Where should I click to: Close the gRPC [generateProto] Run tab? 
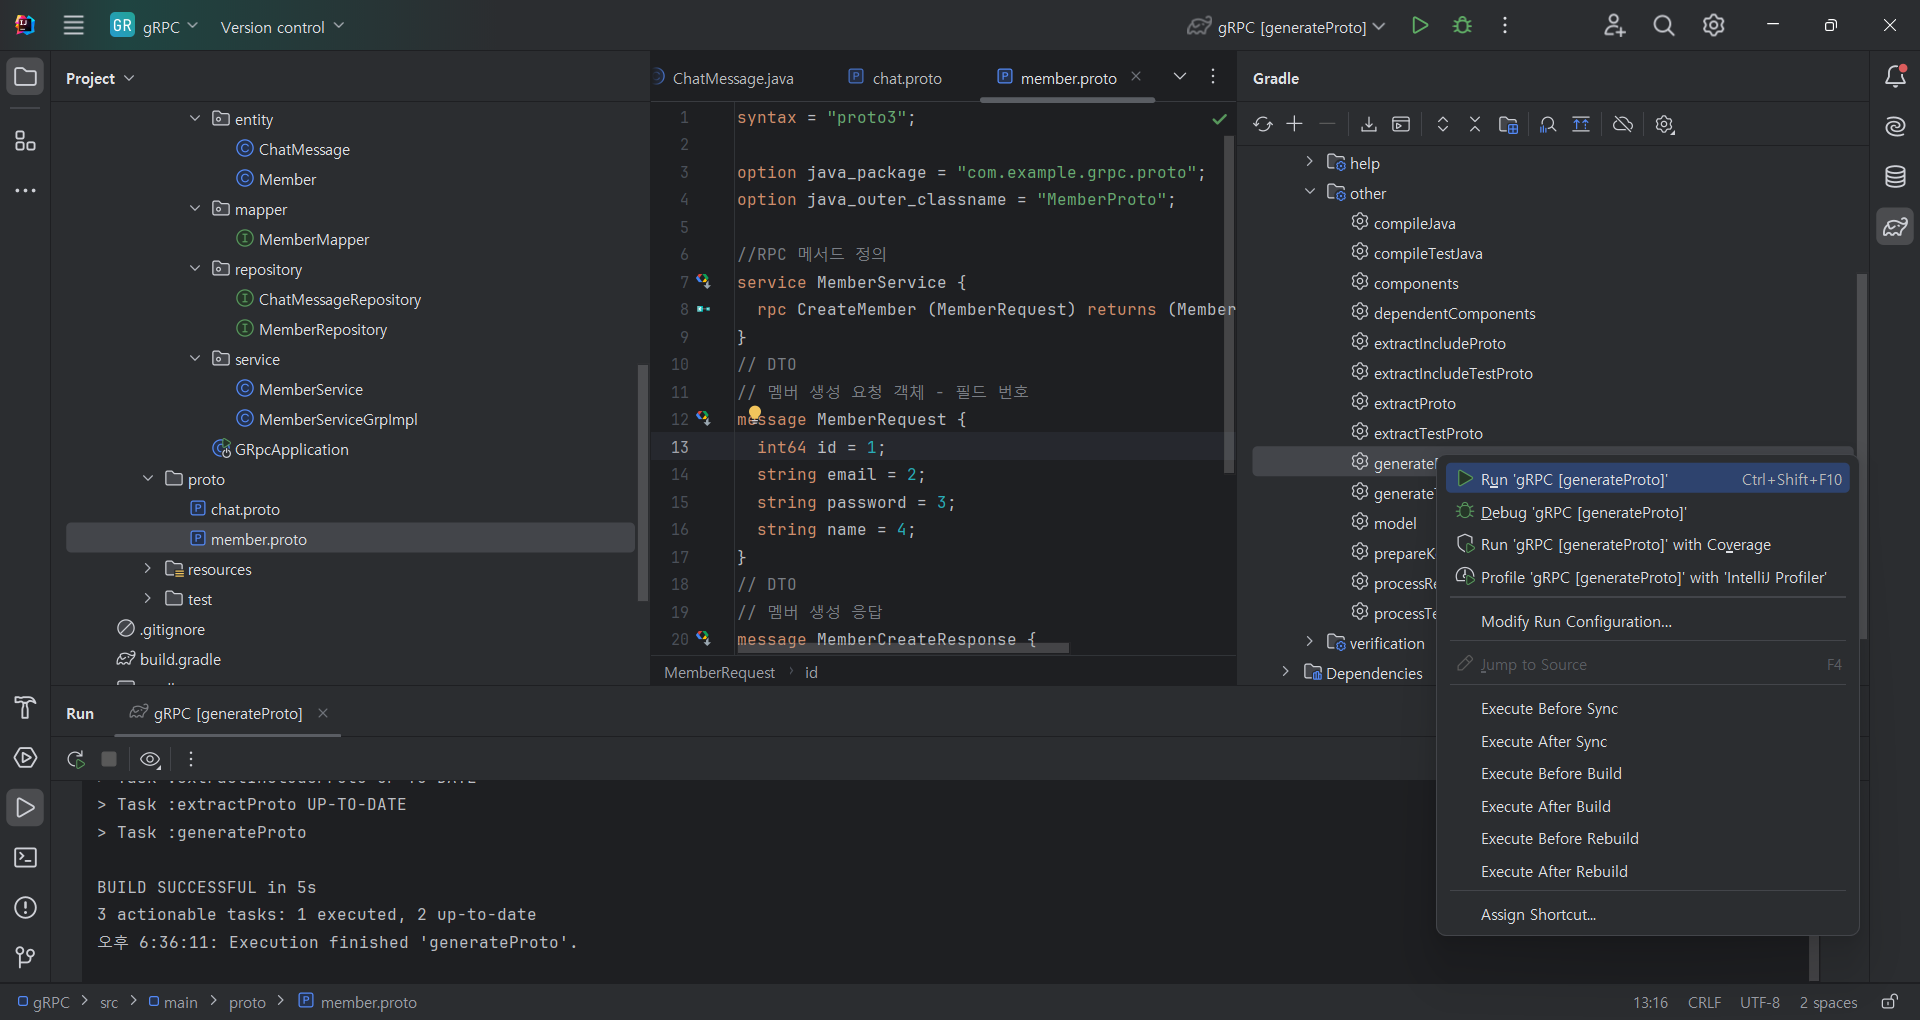(323, 713)
